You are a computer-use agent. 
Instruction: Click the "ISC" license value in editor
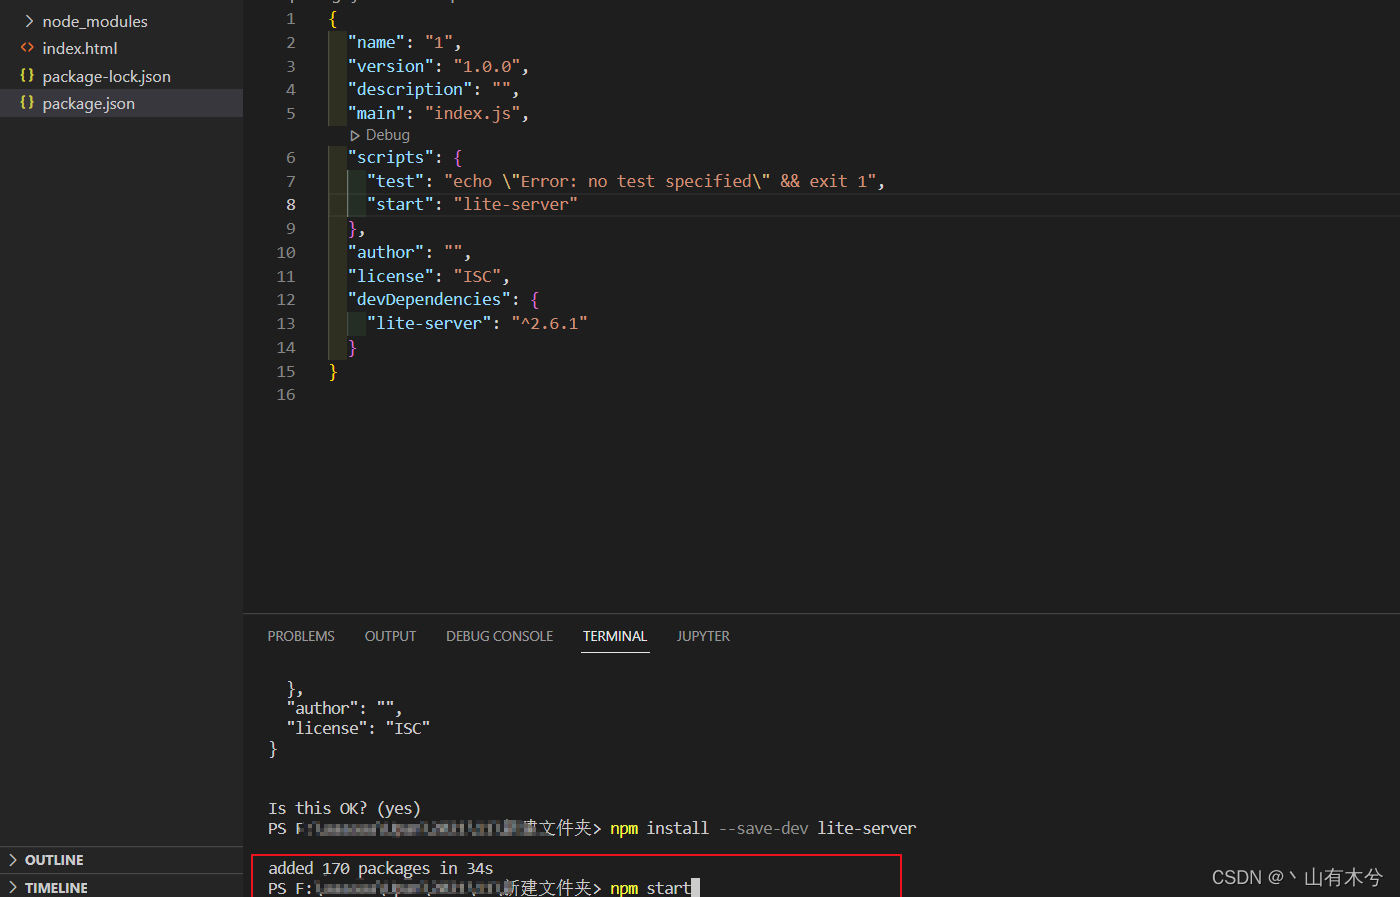[x=478, y=277]
